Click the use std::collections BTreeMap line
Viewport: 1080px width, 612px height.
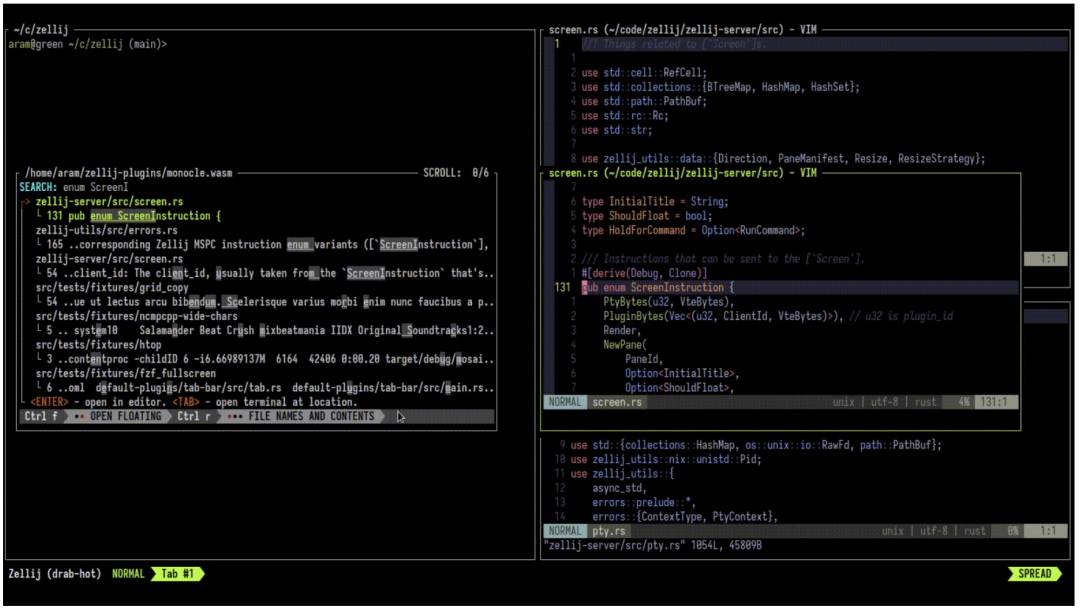[x=720, y=87]
